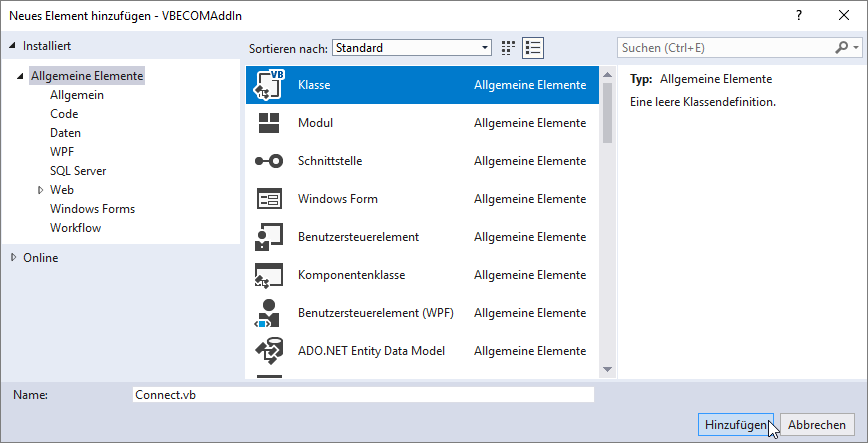Click the search magnifier icon

pos(841,48)
